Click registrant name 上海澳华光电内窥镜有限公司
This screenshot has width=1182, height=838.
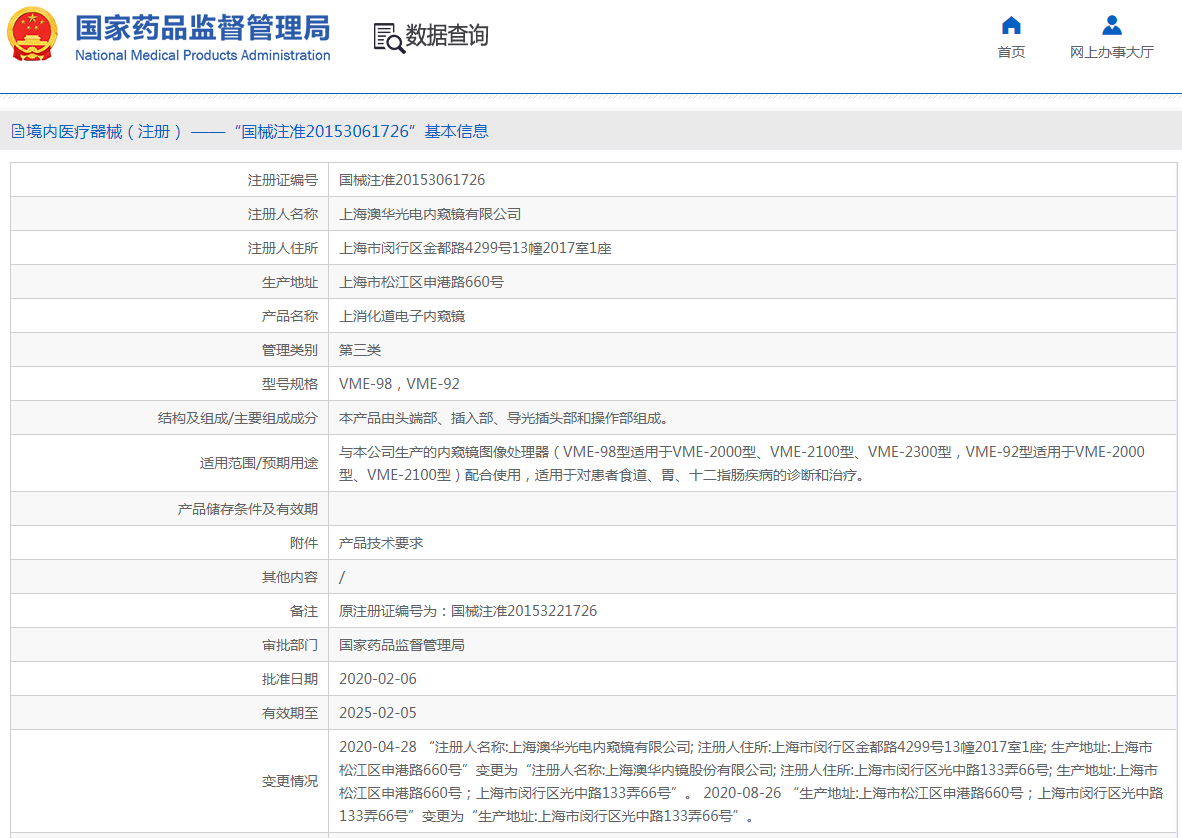[430, 214]
